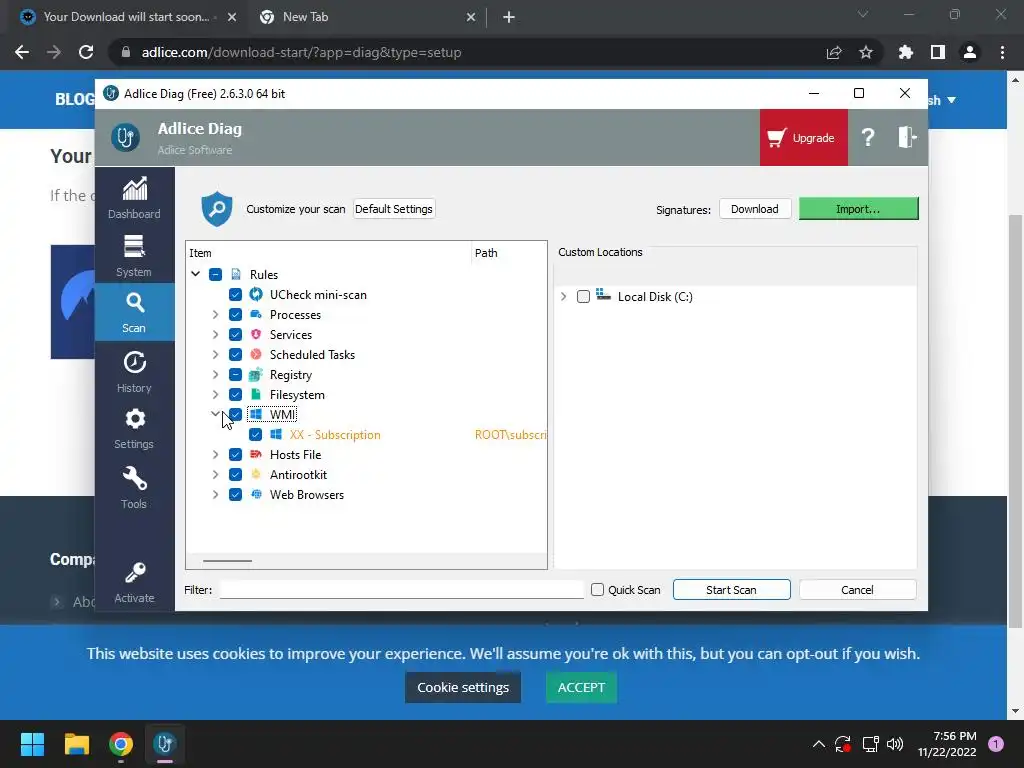Viewport: 1024px width, 768px height.
Task: Click the Cancel button
Action: point(857,590)
